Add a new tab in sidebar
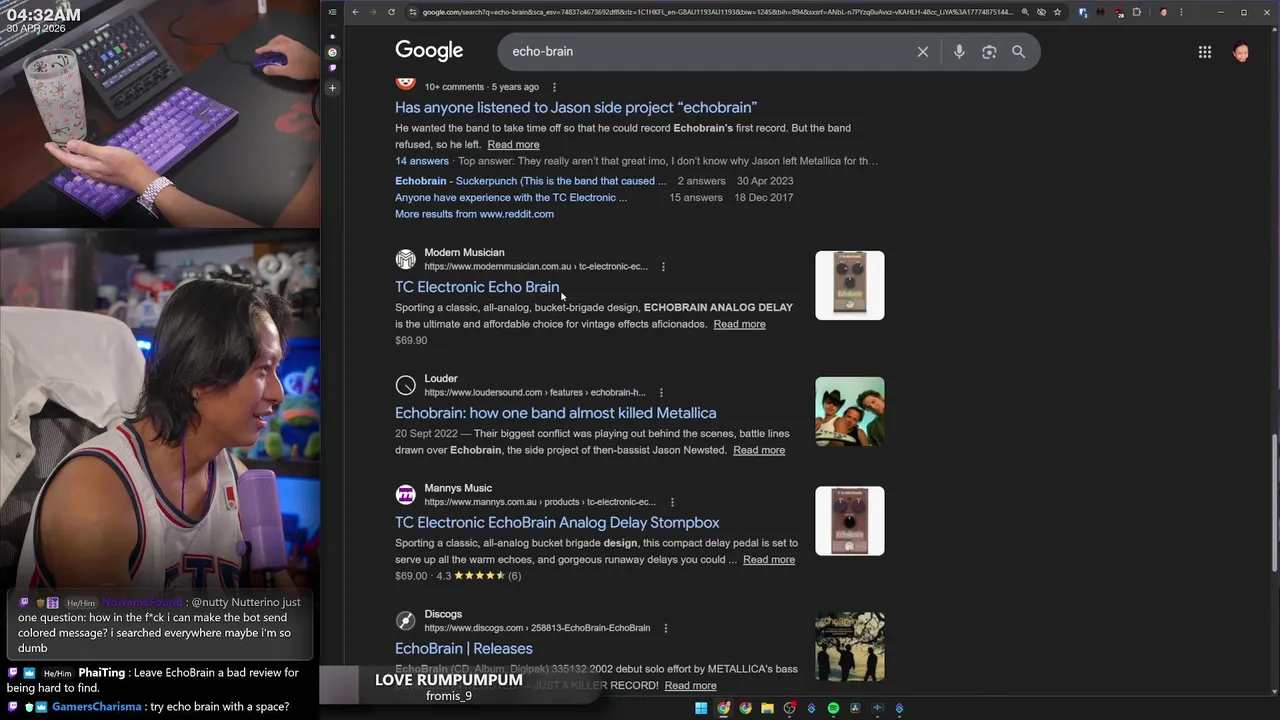This screenshot has height=720, width=1280. [333, 88]
